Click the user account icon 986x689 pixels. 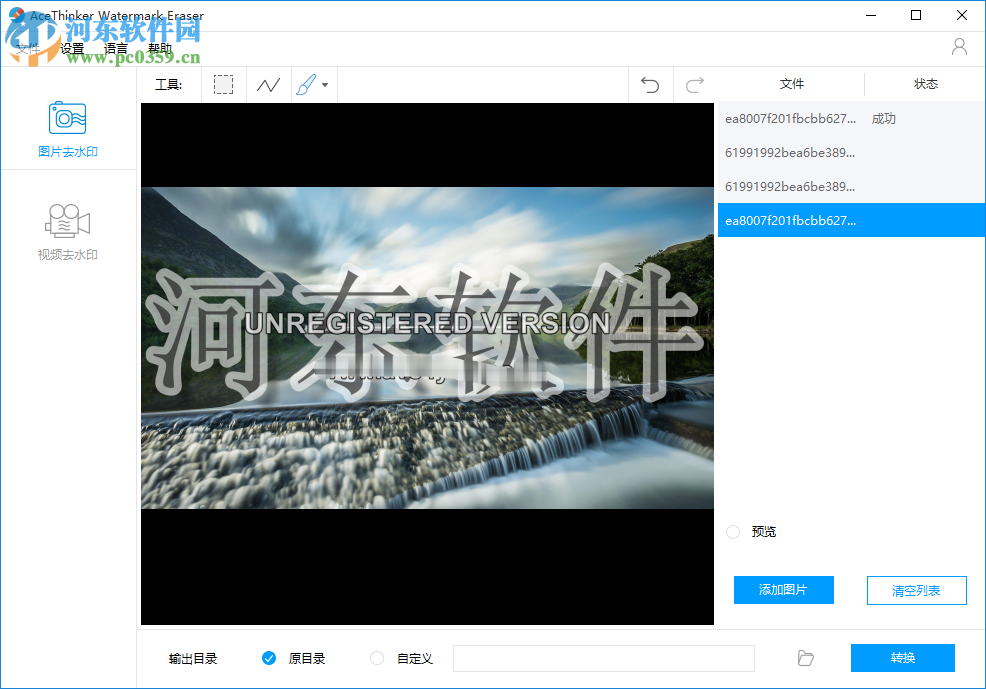(x=958, y=46)
